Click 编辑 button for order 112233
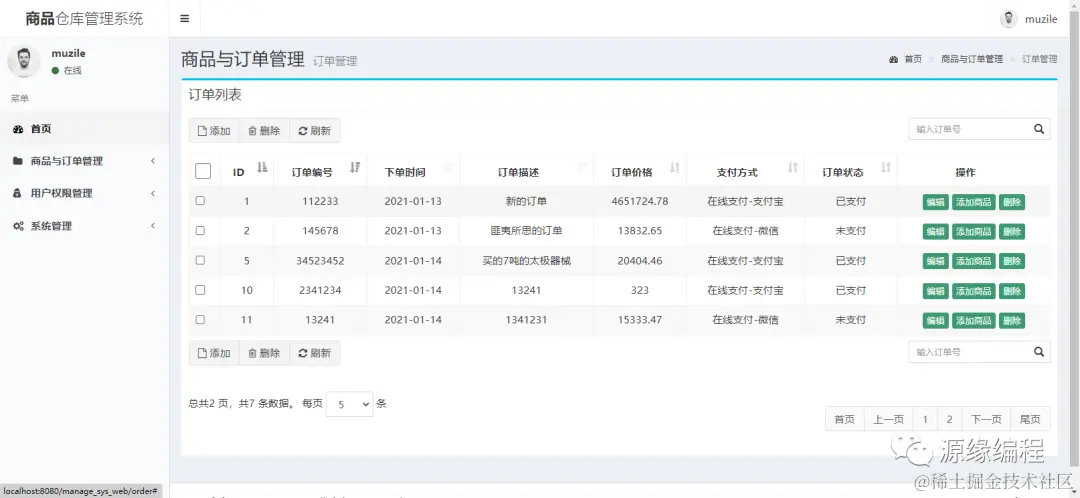Viewport: 1080px width, 498px height. tap(935, 202)
